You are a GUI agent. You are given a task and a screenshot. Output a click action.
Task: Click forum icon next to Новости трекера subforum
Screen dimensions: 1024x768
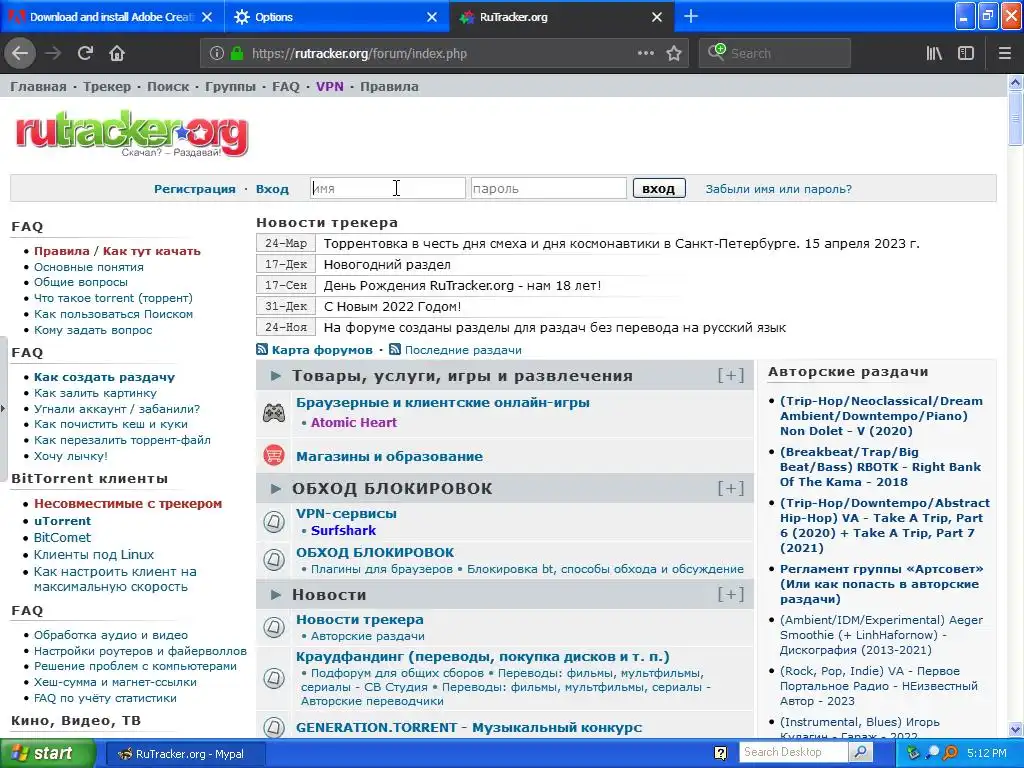(274, 627)
